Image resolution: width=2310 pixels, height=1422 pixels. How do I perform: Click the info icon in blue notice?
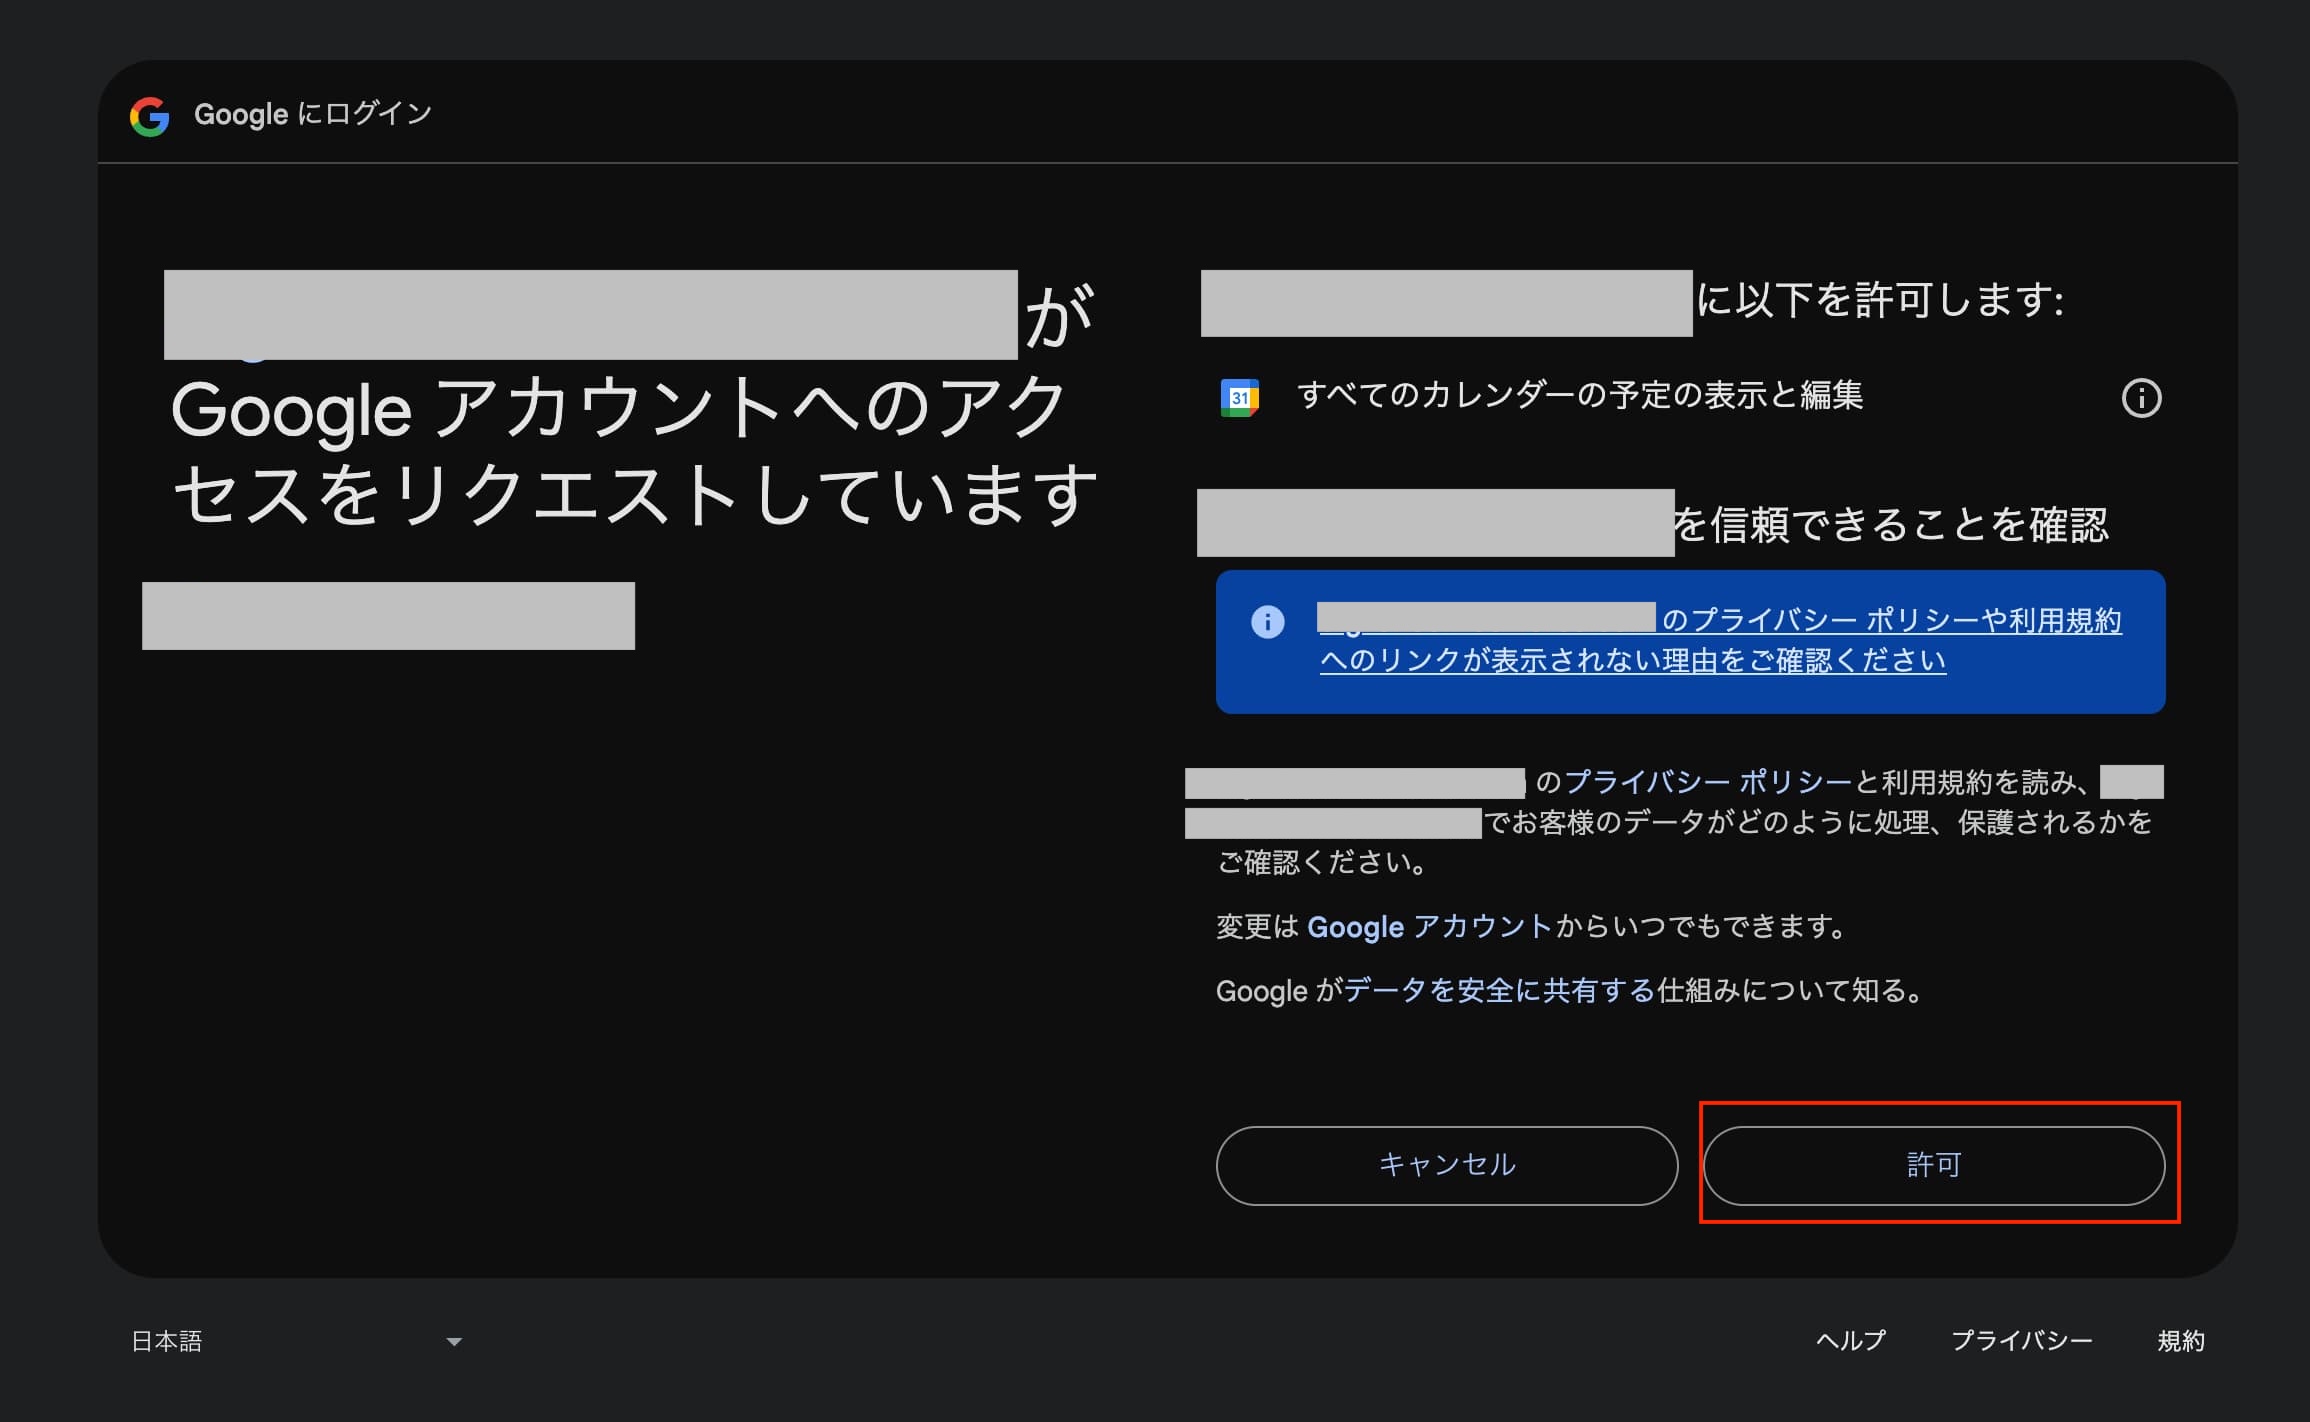click(1267, 622)
